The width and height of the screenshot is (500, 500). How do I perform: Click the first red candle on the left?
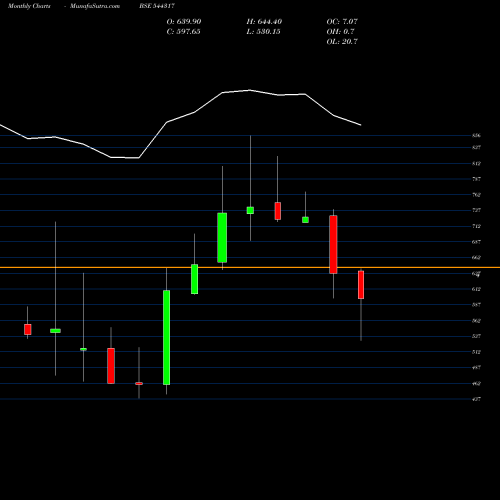[28, 329]
